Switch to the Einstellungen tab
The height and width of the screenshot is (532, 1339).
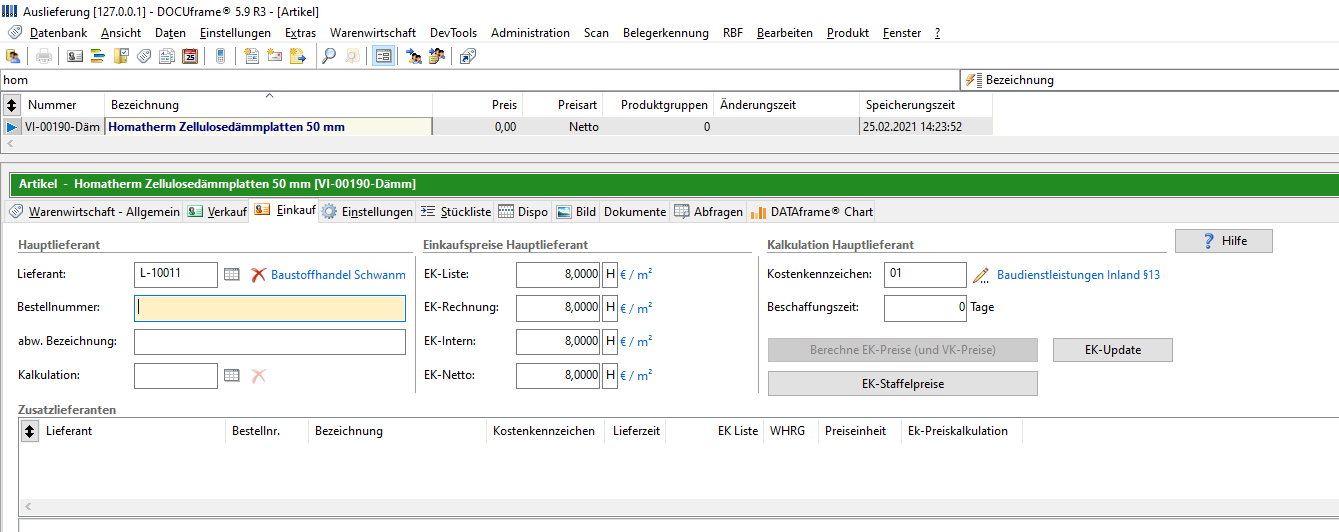(x=367, y=212)
